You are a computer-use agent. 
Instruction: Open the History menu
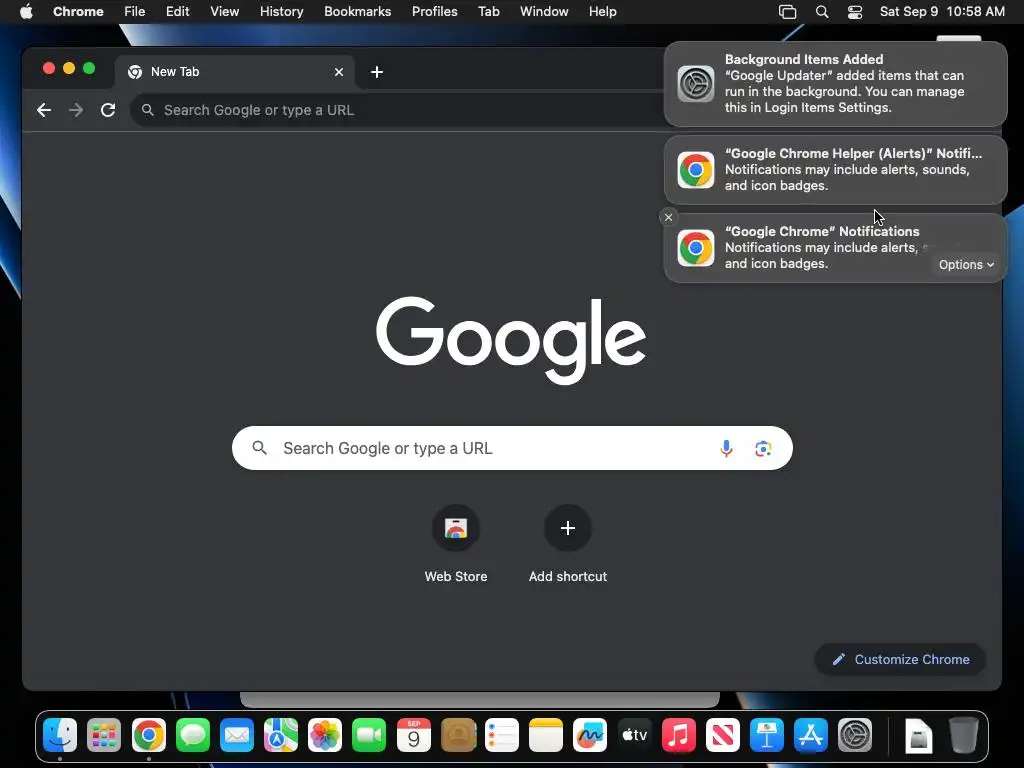281,12
